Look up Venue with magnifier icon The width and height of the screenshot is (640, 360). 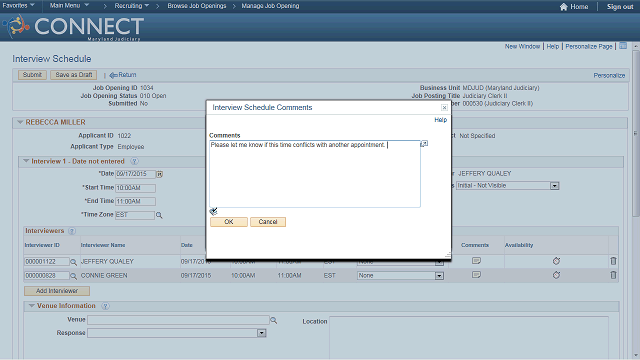coord(273,321)
